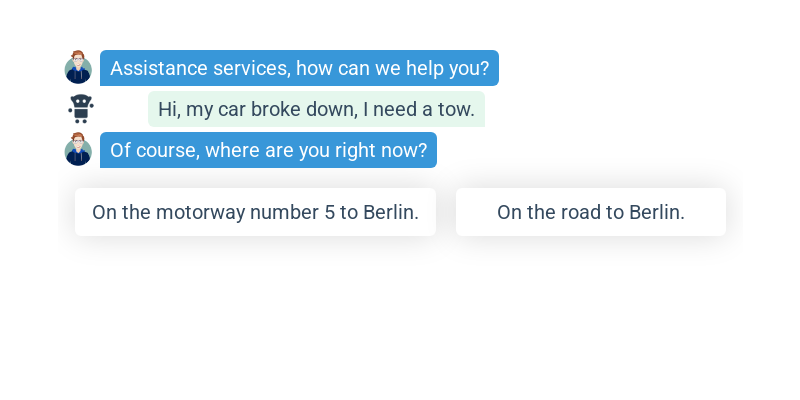
Task: Click the agent avatar next to 'Of course' message
Action: [78, 149]
